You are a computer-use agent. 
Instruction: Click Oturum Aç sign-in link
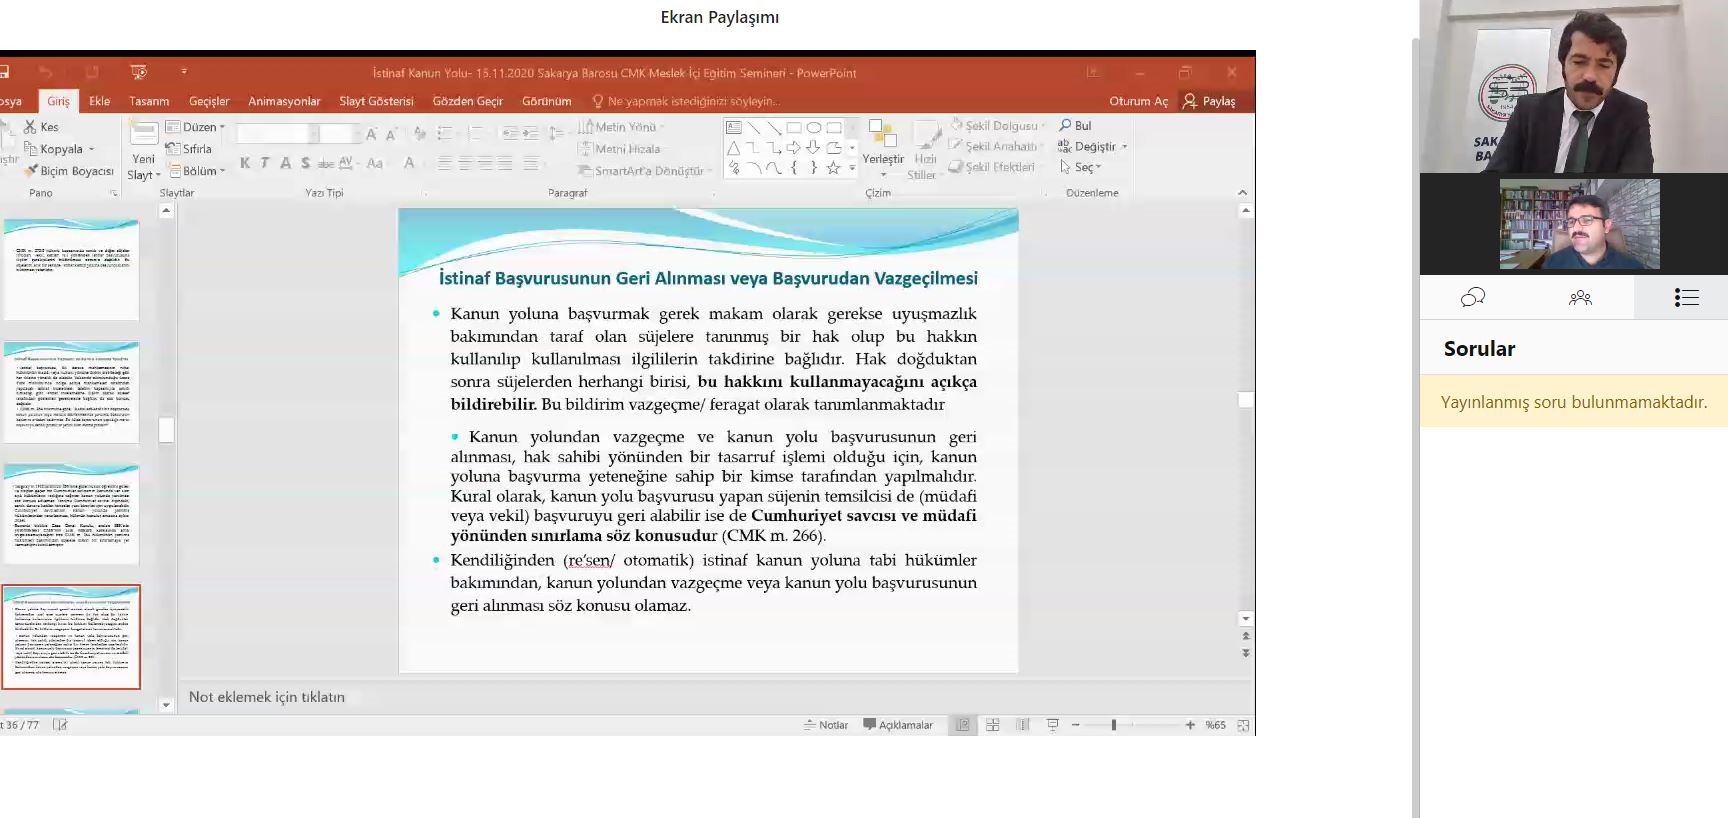[x=1138, y=101]
